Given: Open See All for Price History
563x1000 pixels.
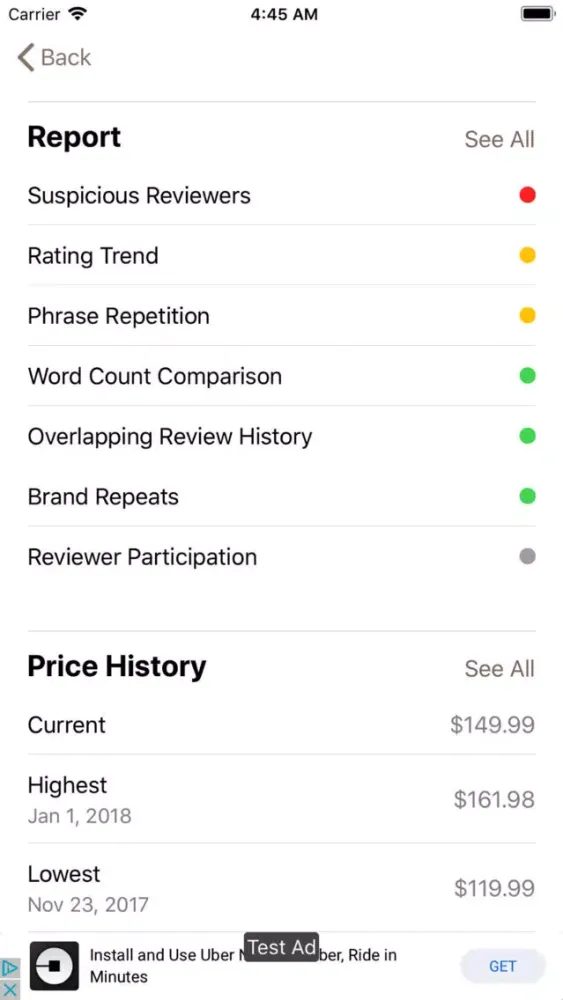Looking at the screenshot, I should (x=499, y=668).
